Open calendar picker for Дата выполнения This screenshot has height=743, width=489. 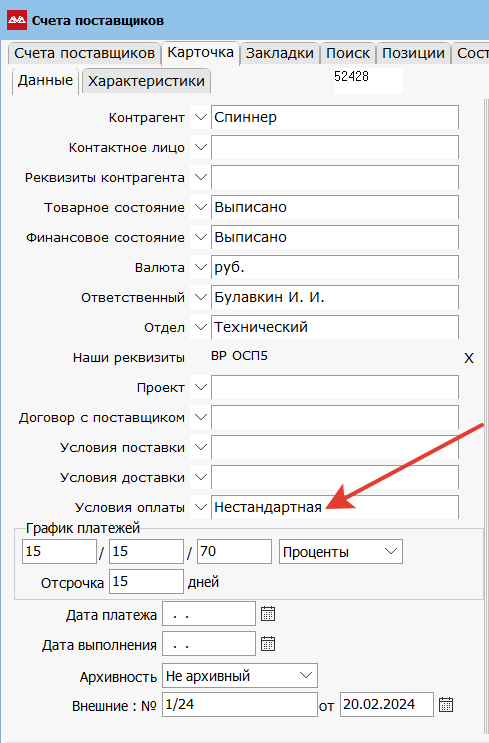pos(268,644)
